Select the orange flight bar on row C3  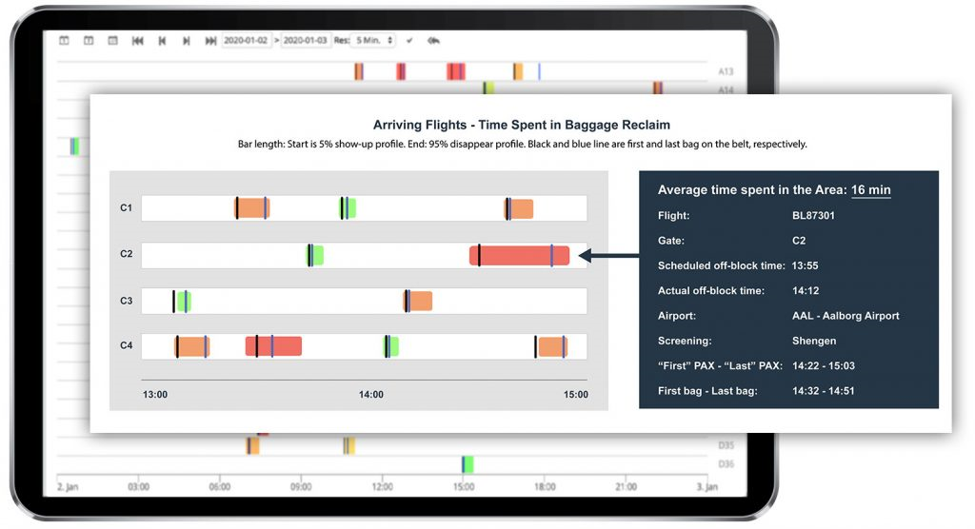point(419,301)
